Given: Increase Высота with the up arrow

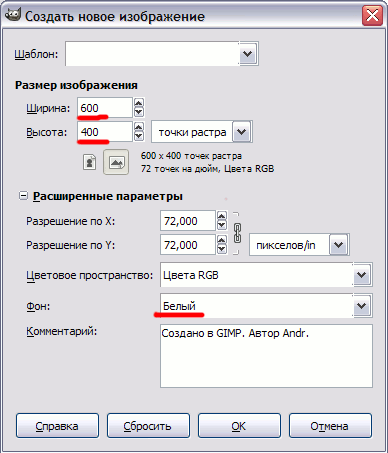Looking at the screenshot, I should click(139, 127).
